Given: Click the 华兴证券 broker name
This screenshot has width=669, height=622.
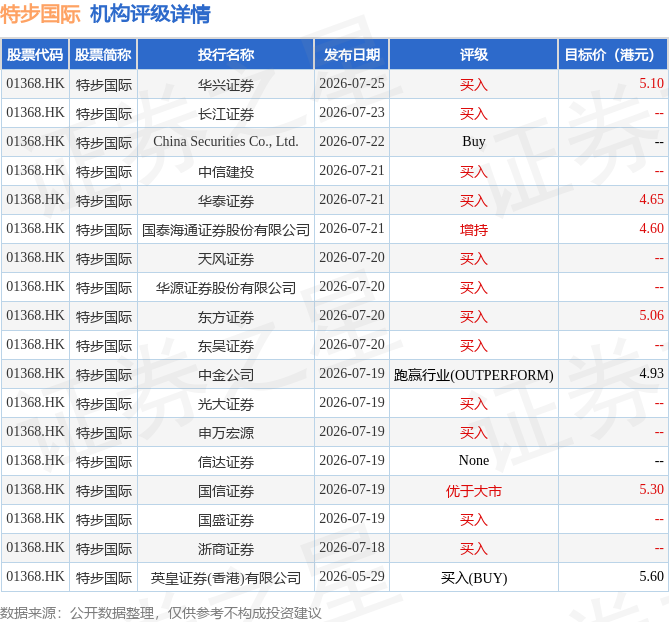Looking at the screenshot, I should pos(226,85).
